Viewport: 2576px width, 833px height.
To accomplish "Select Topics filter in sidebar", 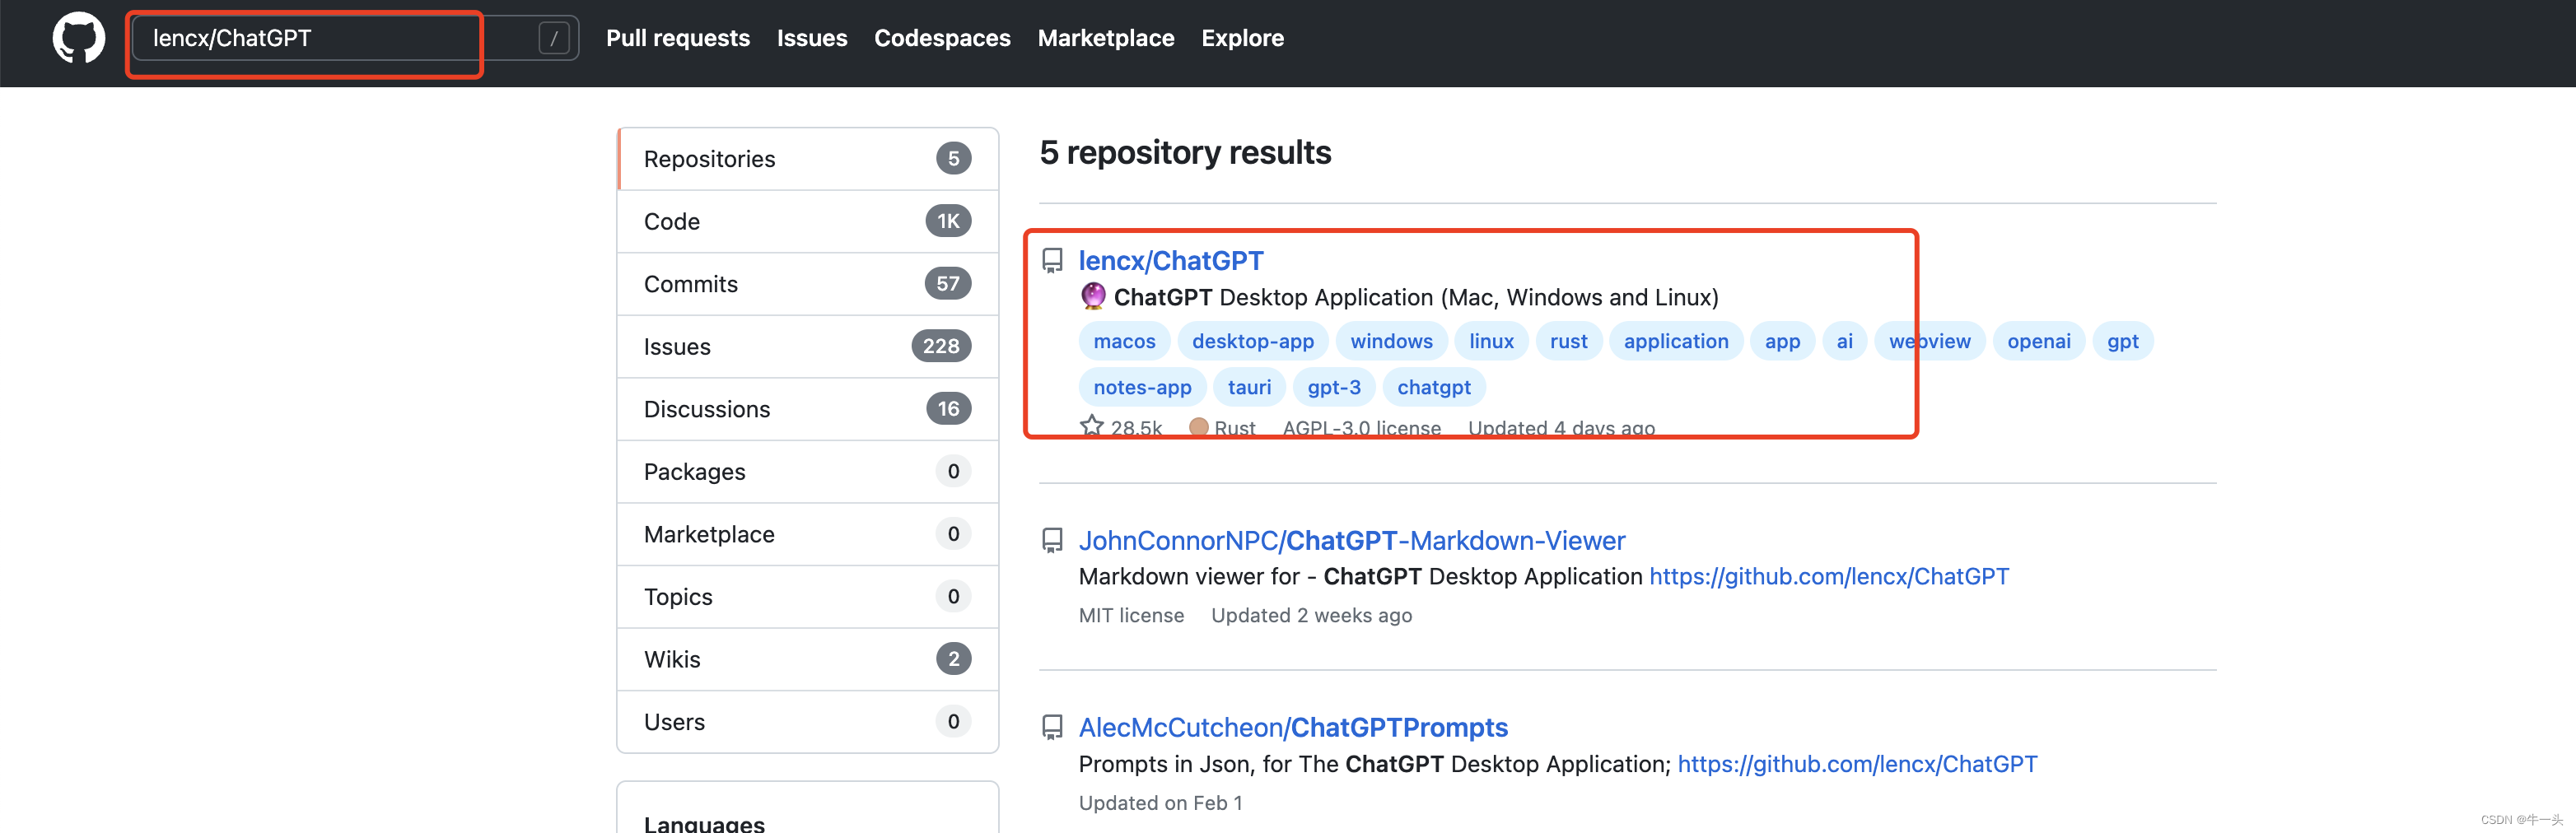I will tap(808, 596).
